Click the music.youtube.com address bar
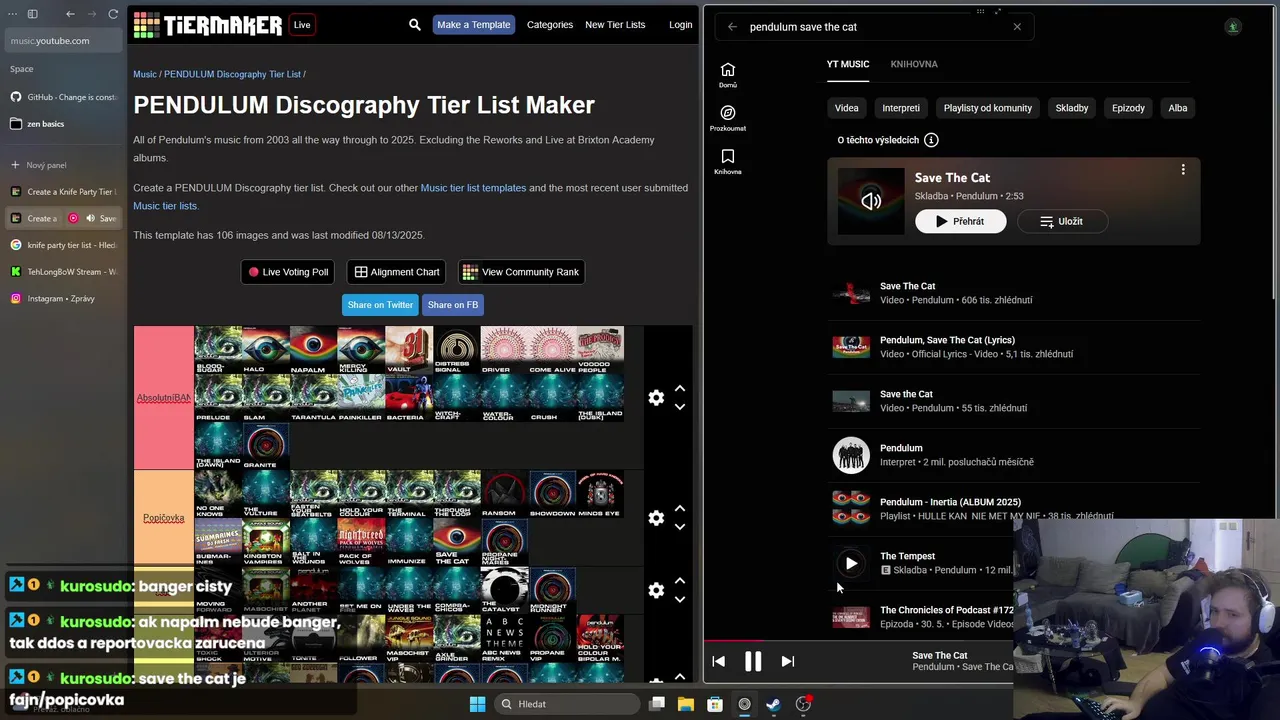 [x=64, y=41]
